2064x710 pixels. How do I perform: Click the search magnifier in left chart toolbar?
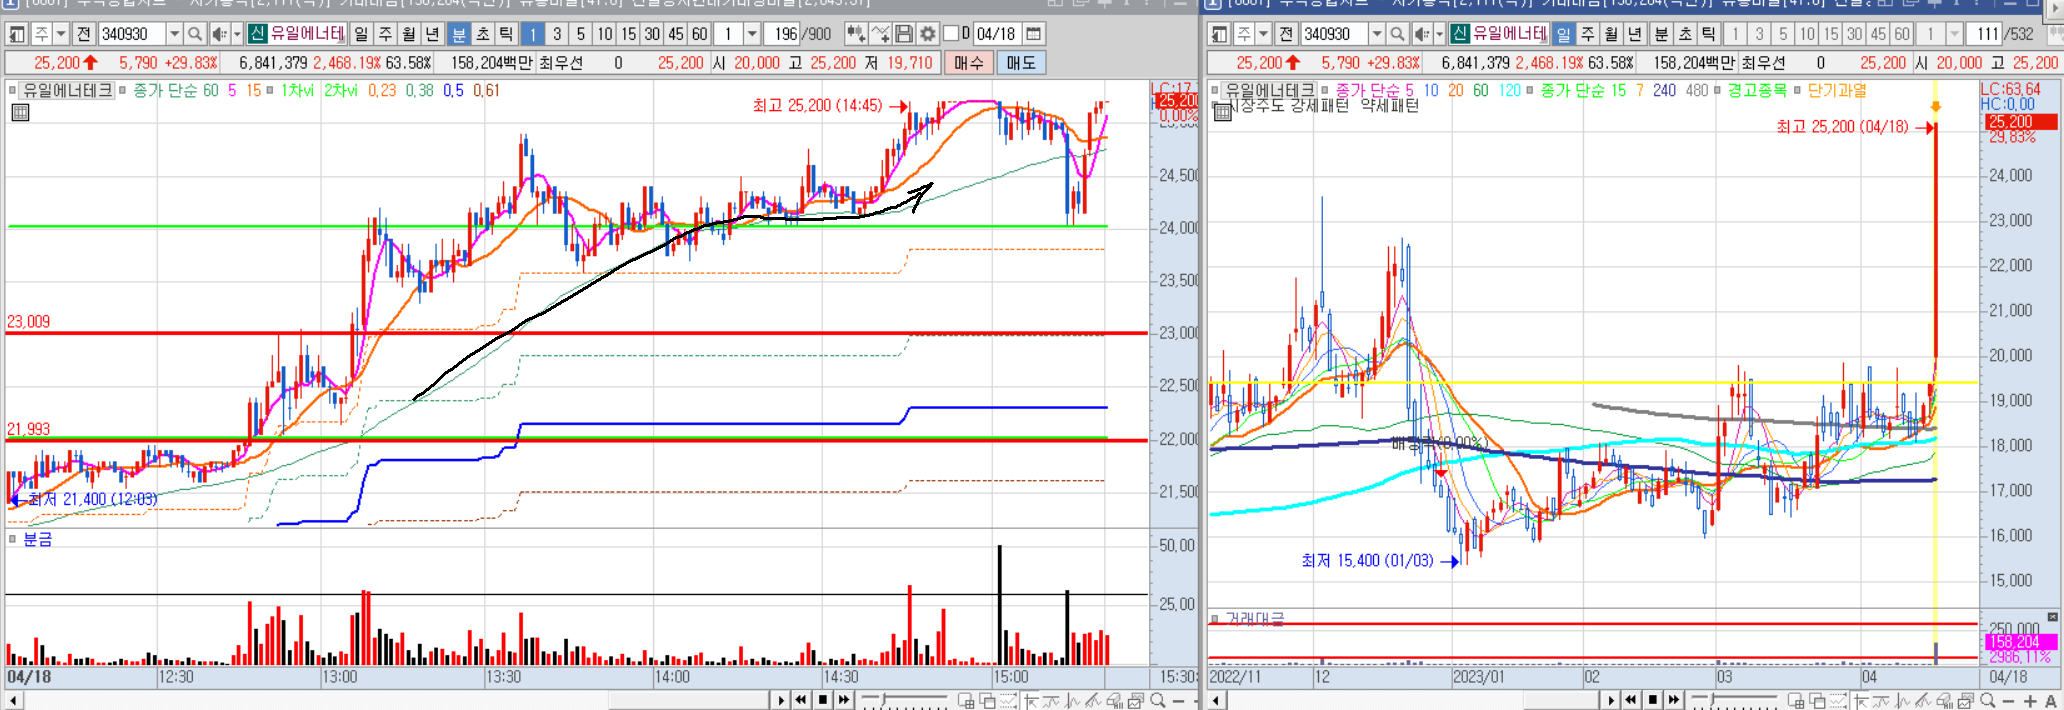coord(195,34)
